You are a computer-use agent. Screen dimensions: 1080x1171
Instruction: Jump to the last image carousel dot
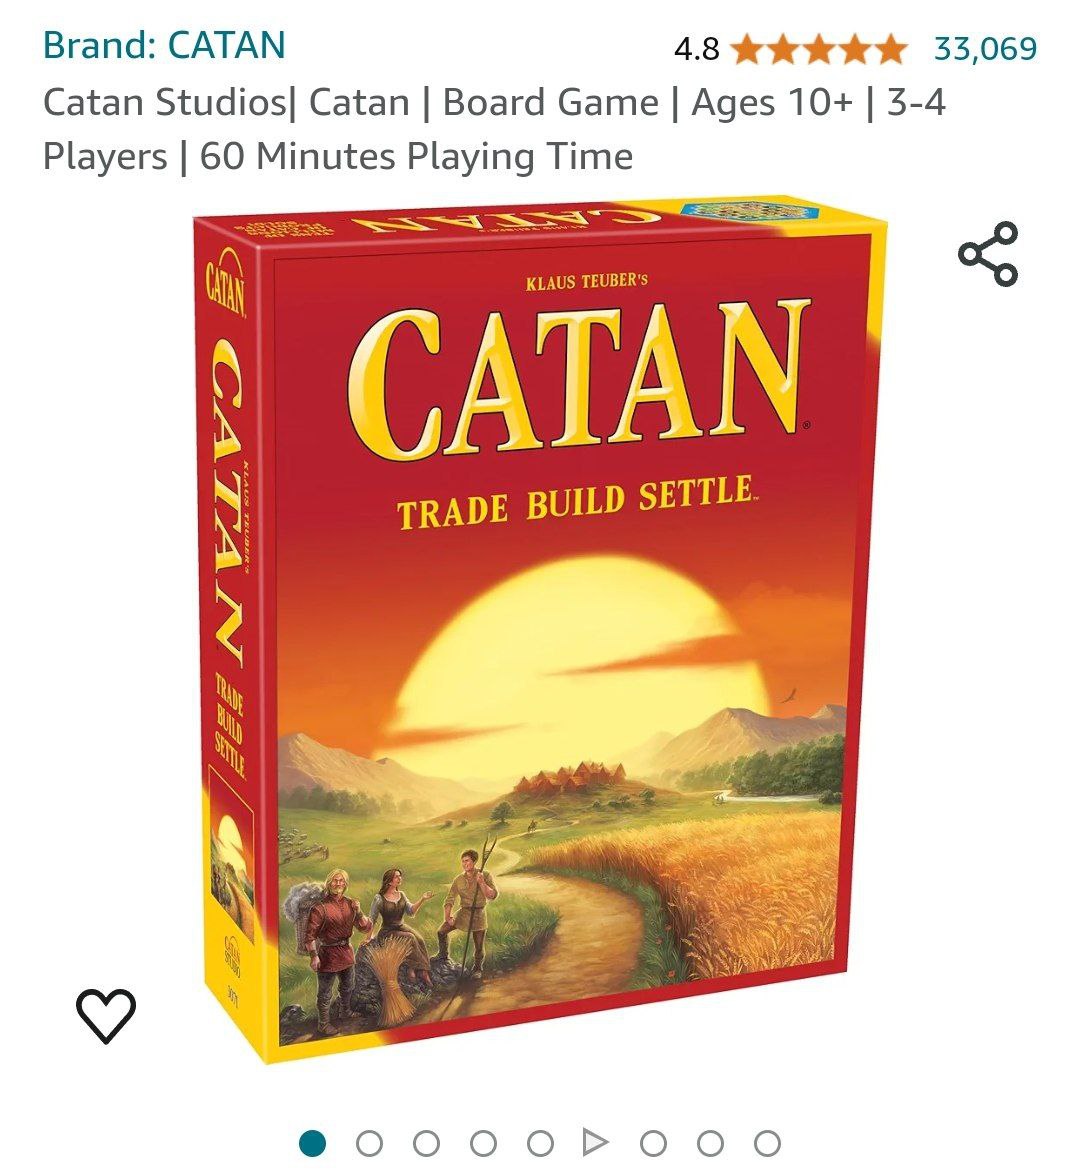point(767,1143)
